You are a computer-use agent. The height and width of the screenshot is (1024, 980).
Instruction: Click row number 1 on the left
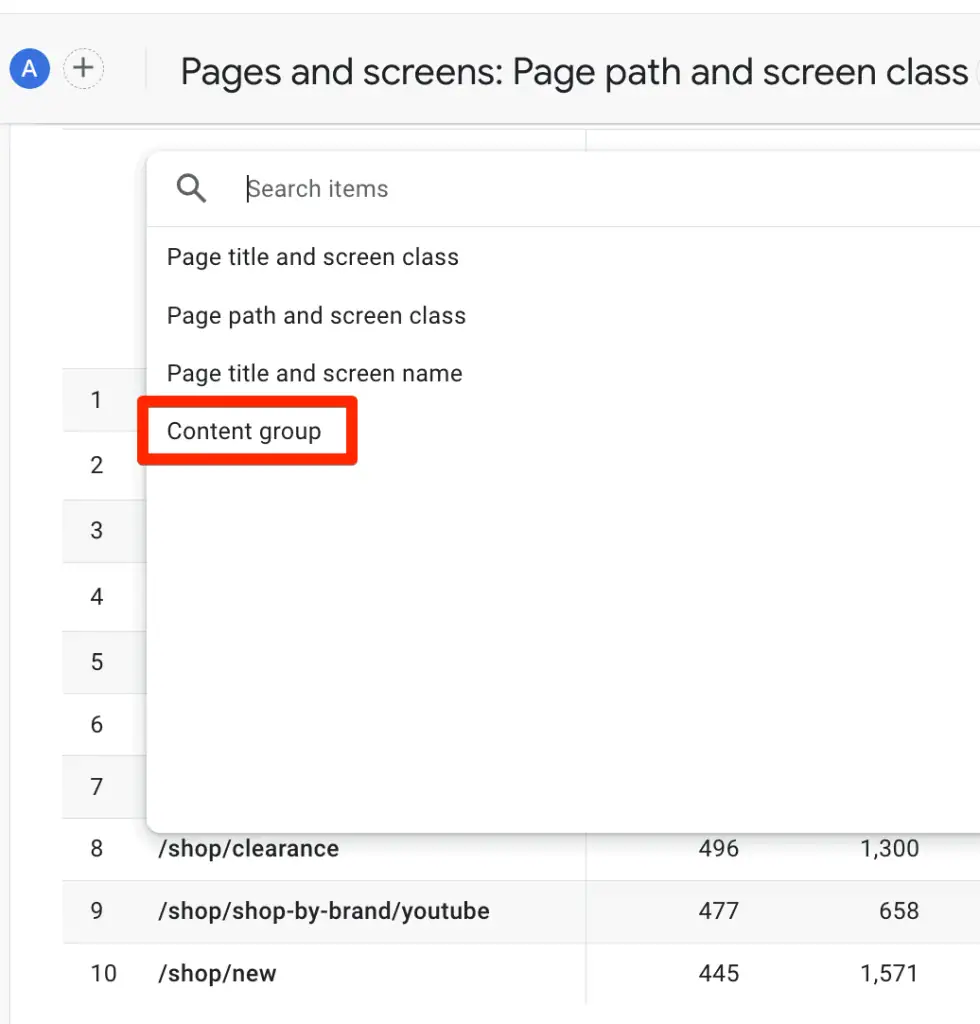click(96, 400)
